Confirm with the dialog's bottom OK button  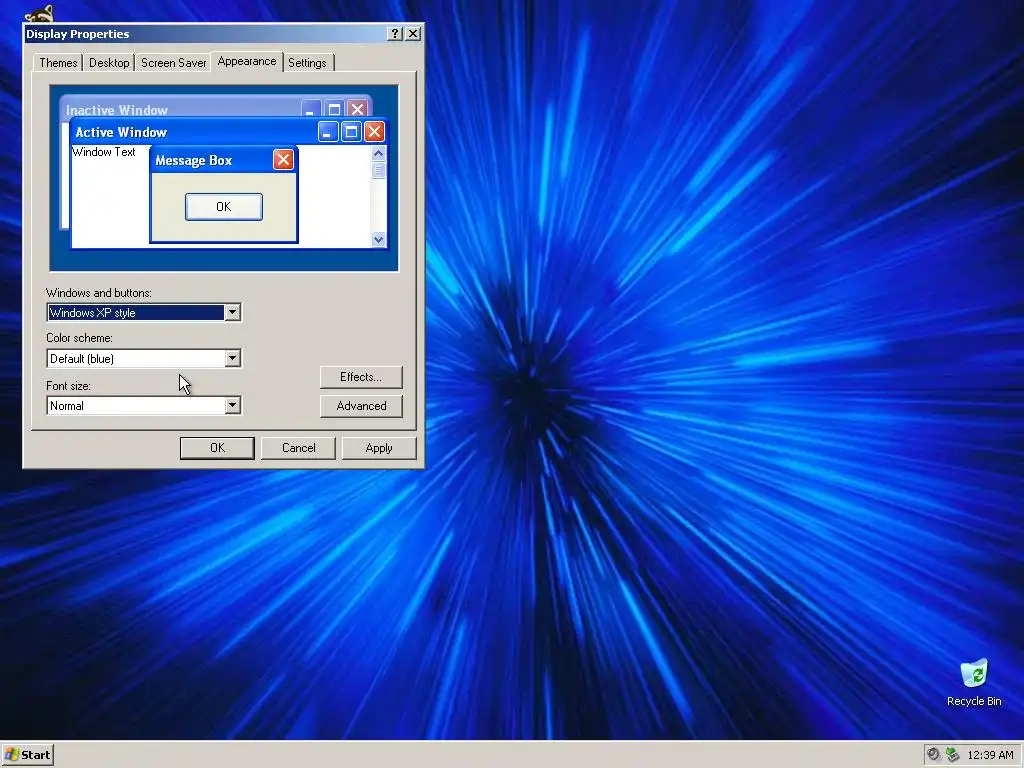[x=217, y=448]
